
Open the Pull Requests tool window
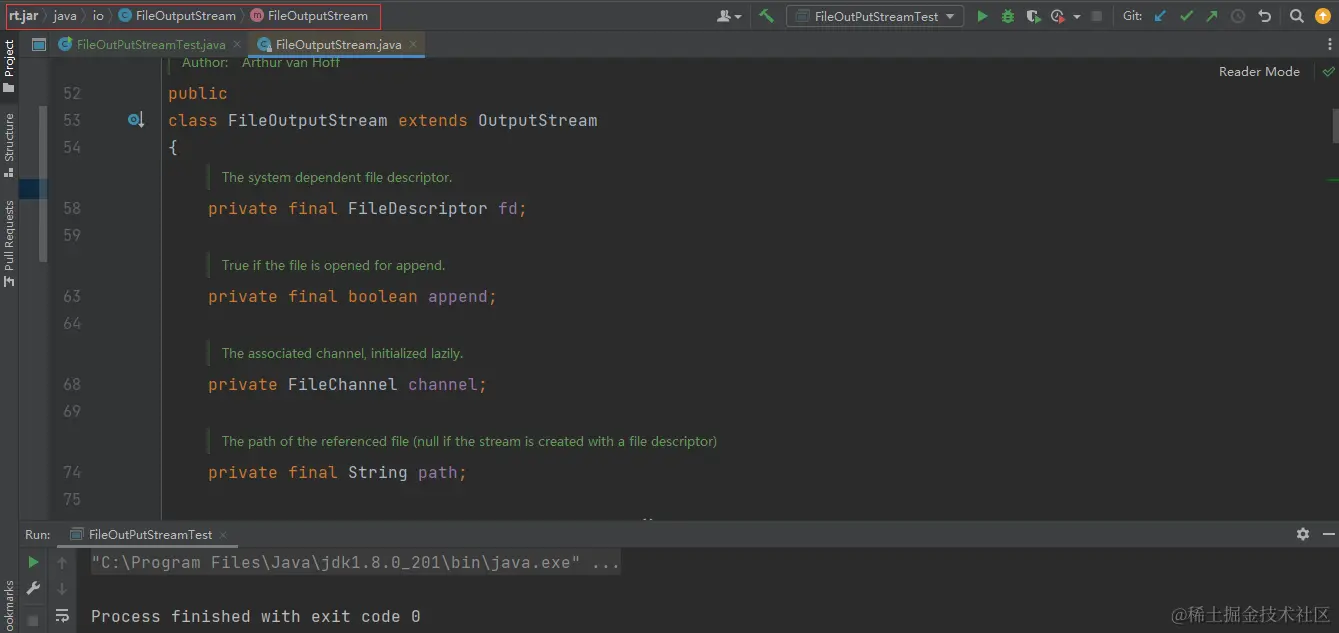coord(9,243)
